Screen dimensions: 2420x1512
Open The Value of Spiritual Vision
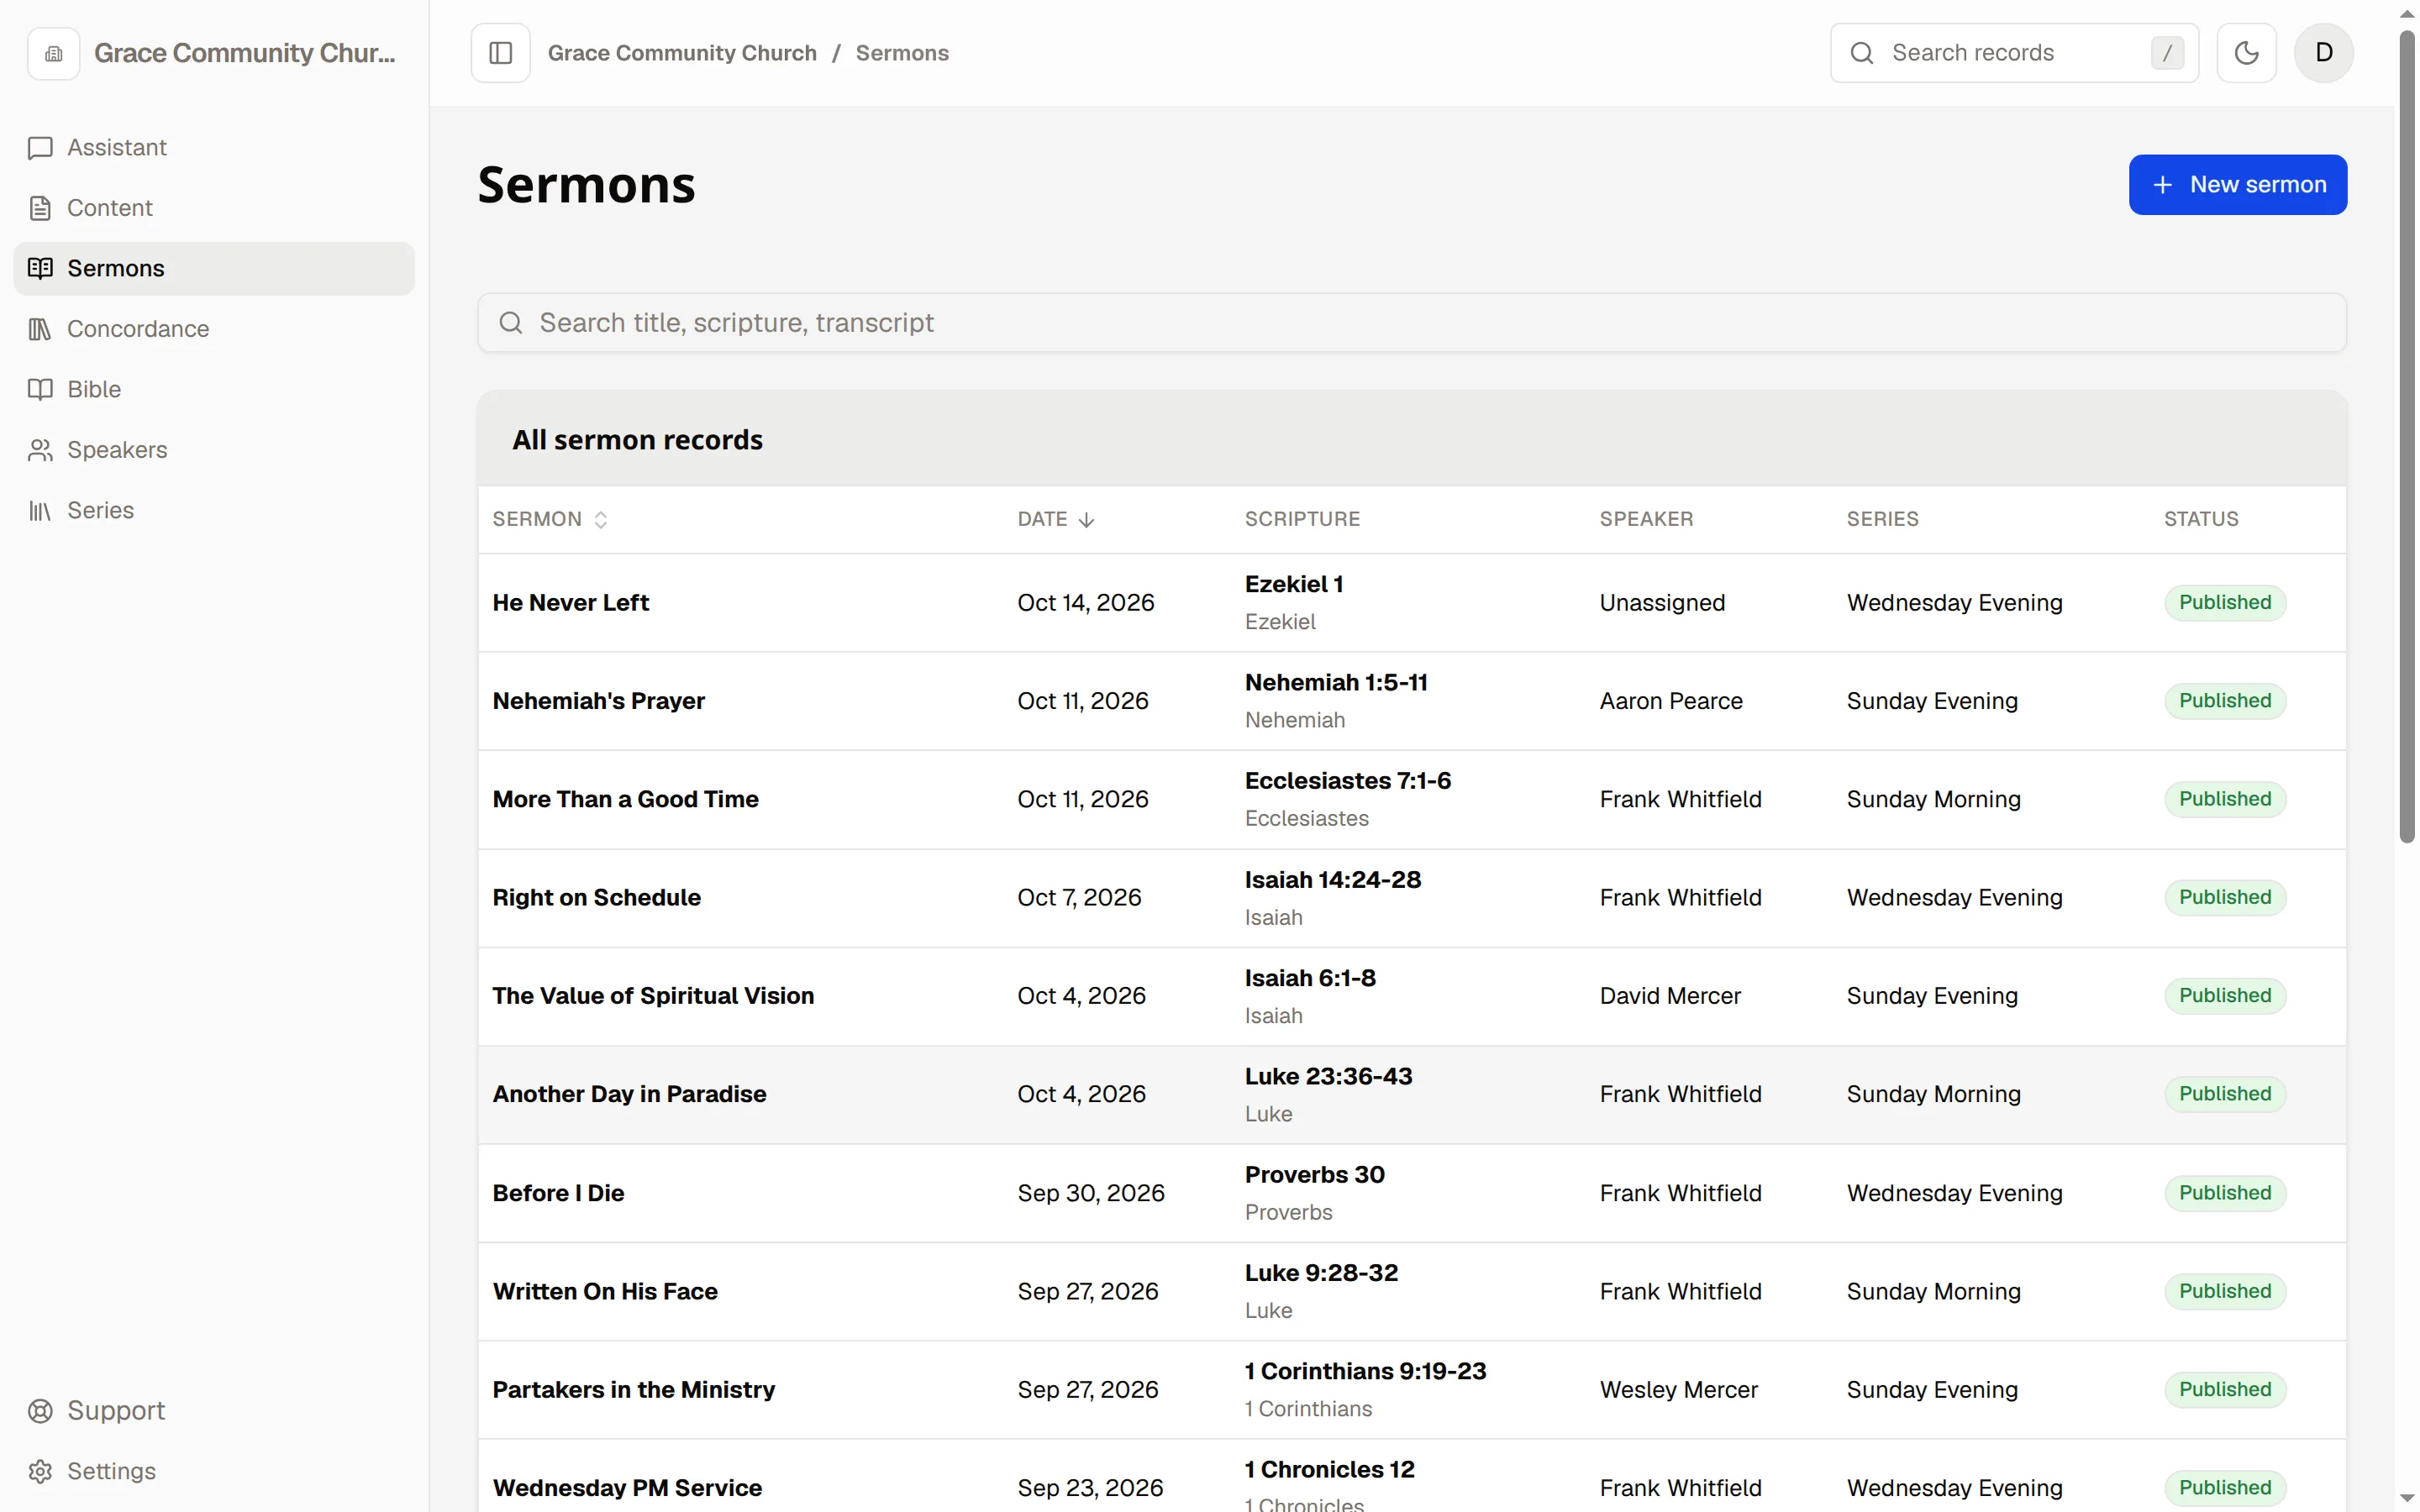click(x=653, y=996)
